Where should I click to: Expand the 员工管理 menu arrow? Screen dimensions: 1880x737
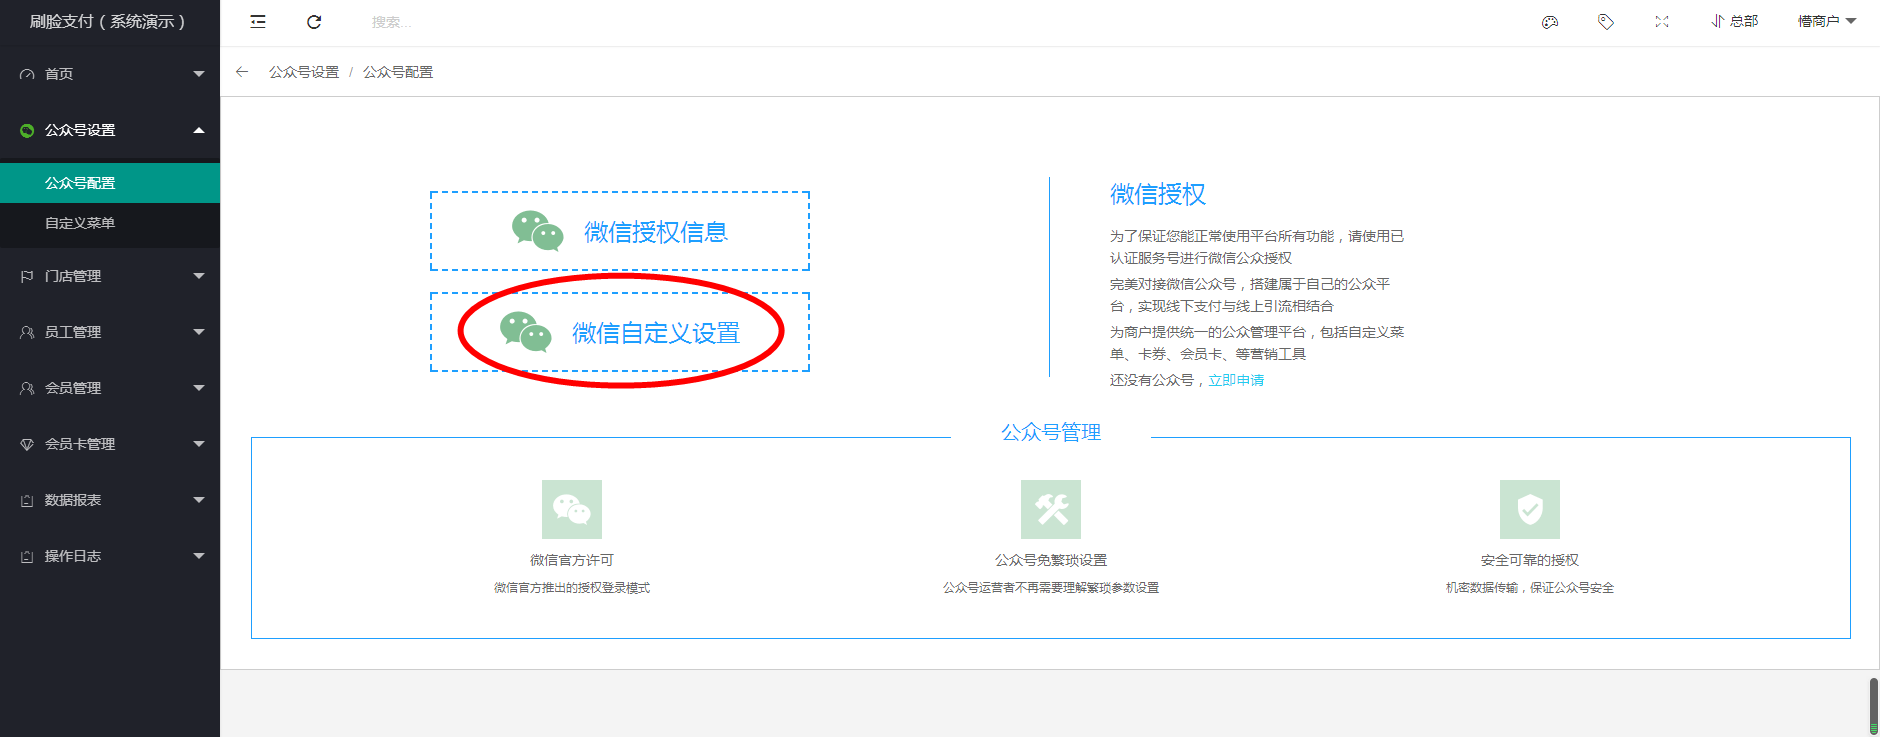199,332
